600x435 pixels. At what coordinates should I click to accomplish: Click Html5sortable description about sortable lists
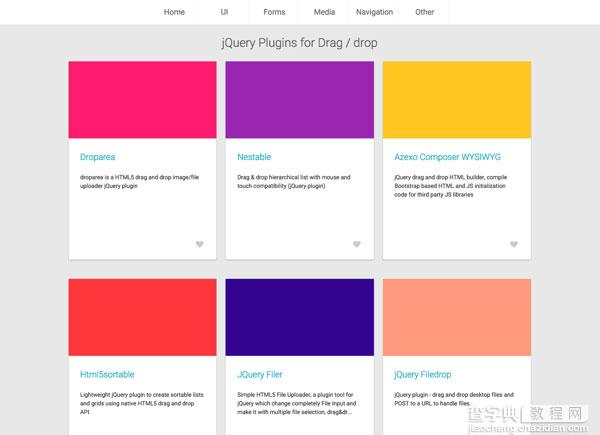coord(142,403)
